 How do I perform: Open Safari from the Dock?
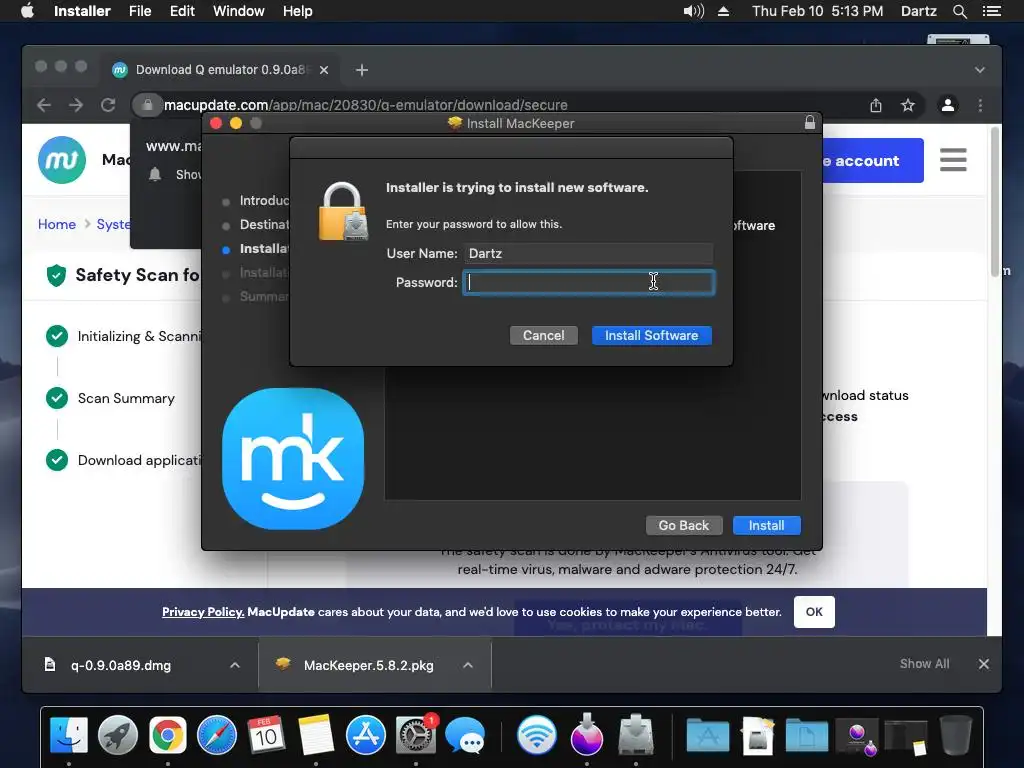[217, 735]
